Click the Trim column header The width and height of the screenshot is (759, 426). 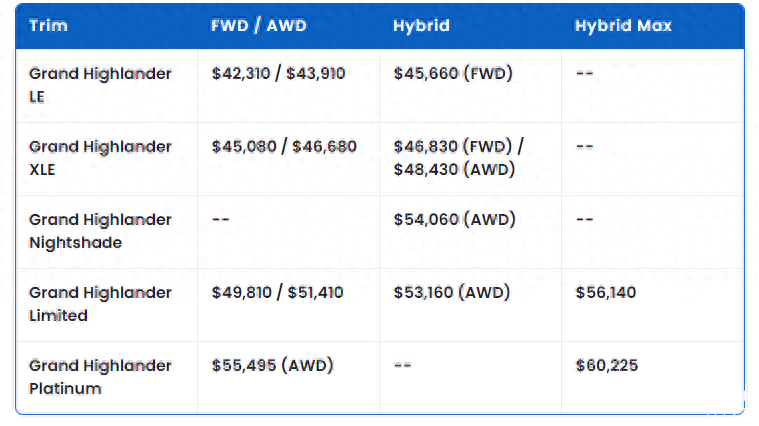click(49, 26)
